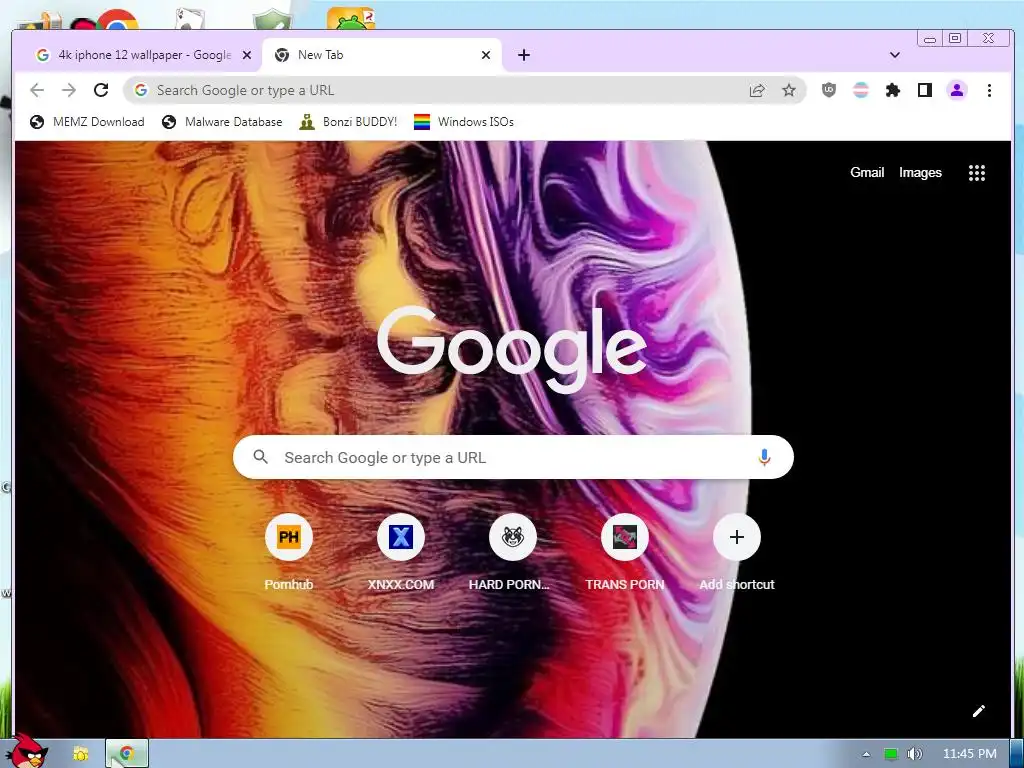1024x768 pixels.
Task: Click the Chrome taskbar button
Action: [x=127, y=754]
